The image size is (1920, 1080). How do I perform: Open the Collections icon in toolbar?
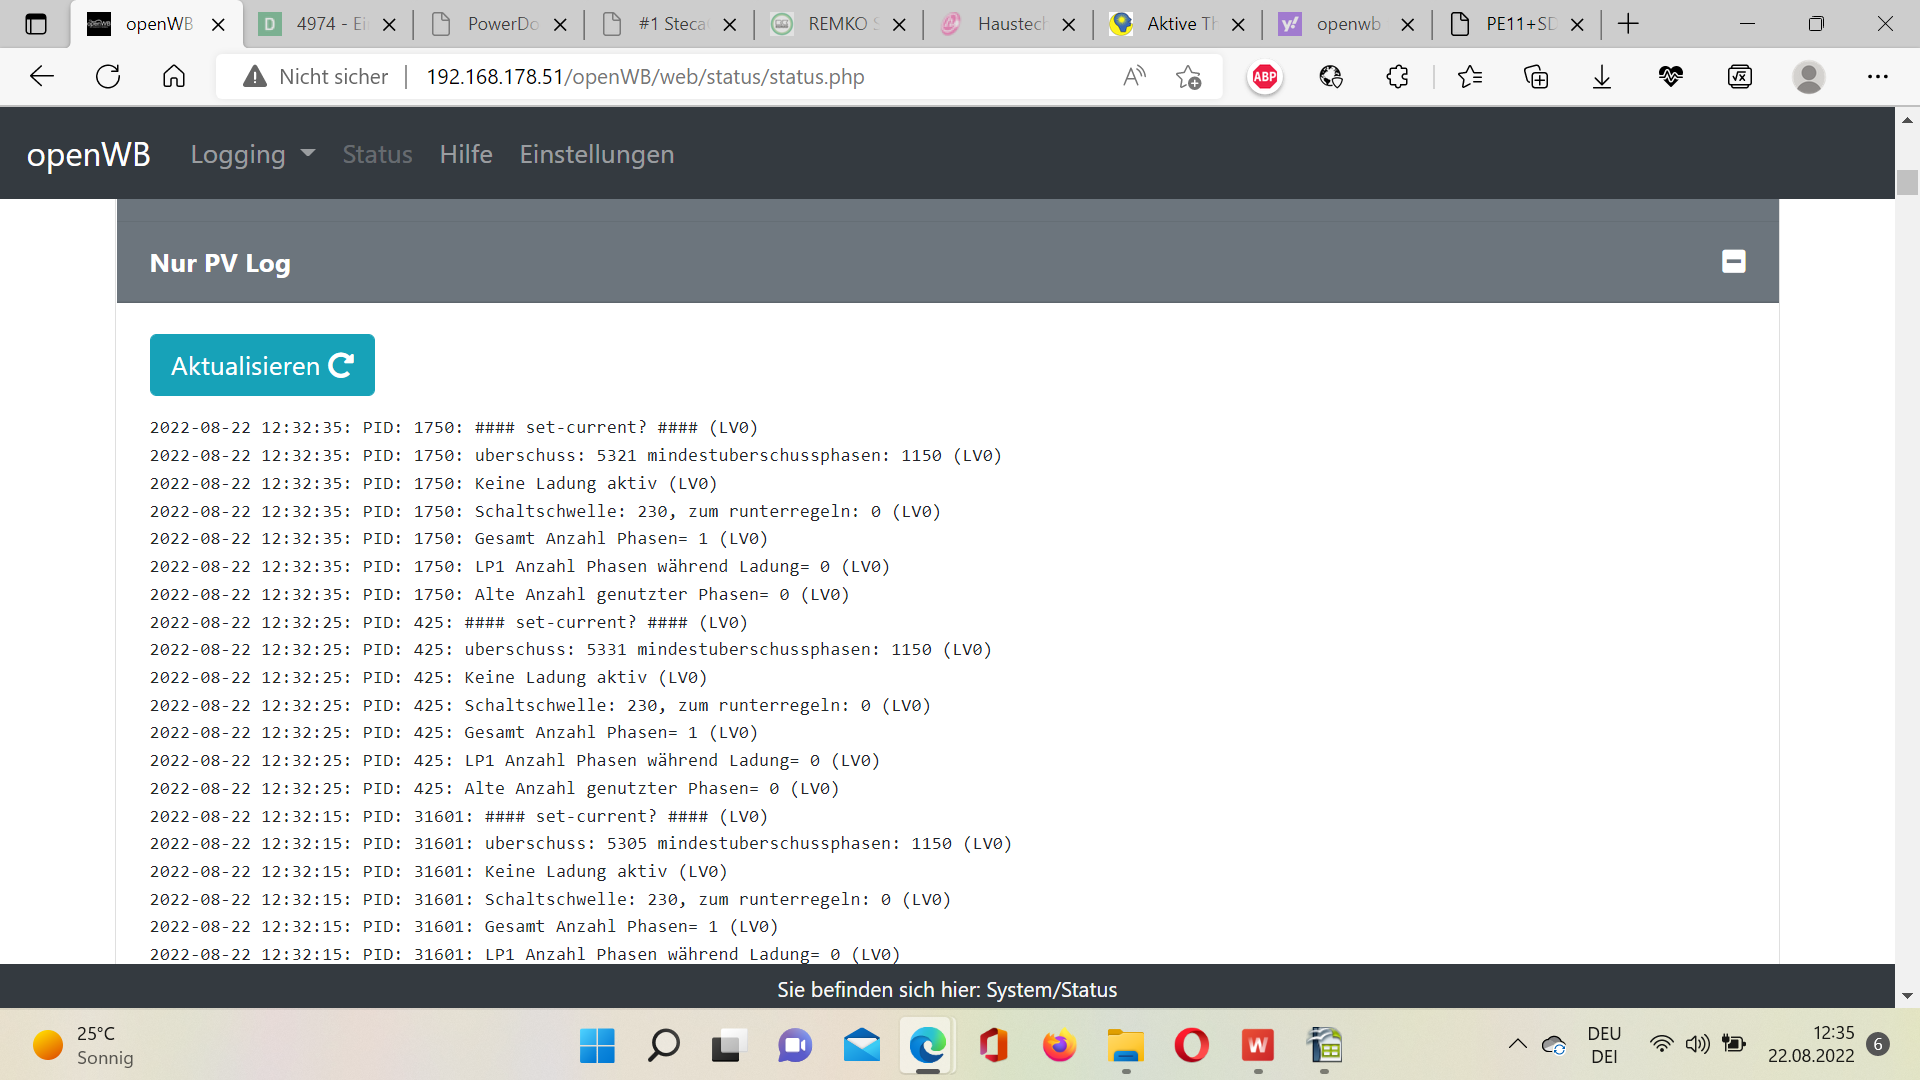tap(1535, 77)
